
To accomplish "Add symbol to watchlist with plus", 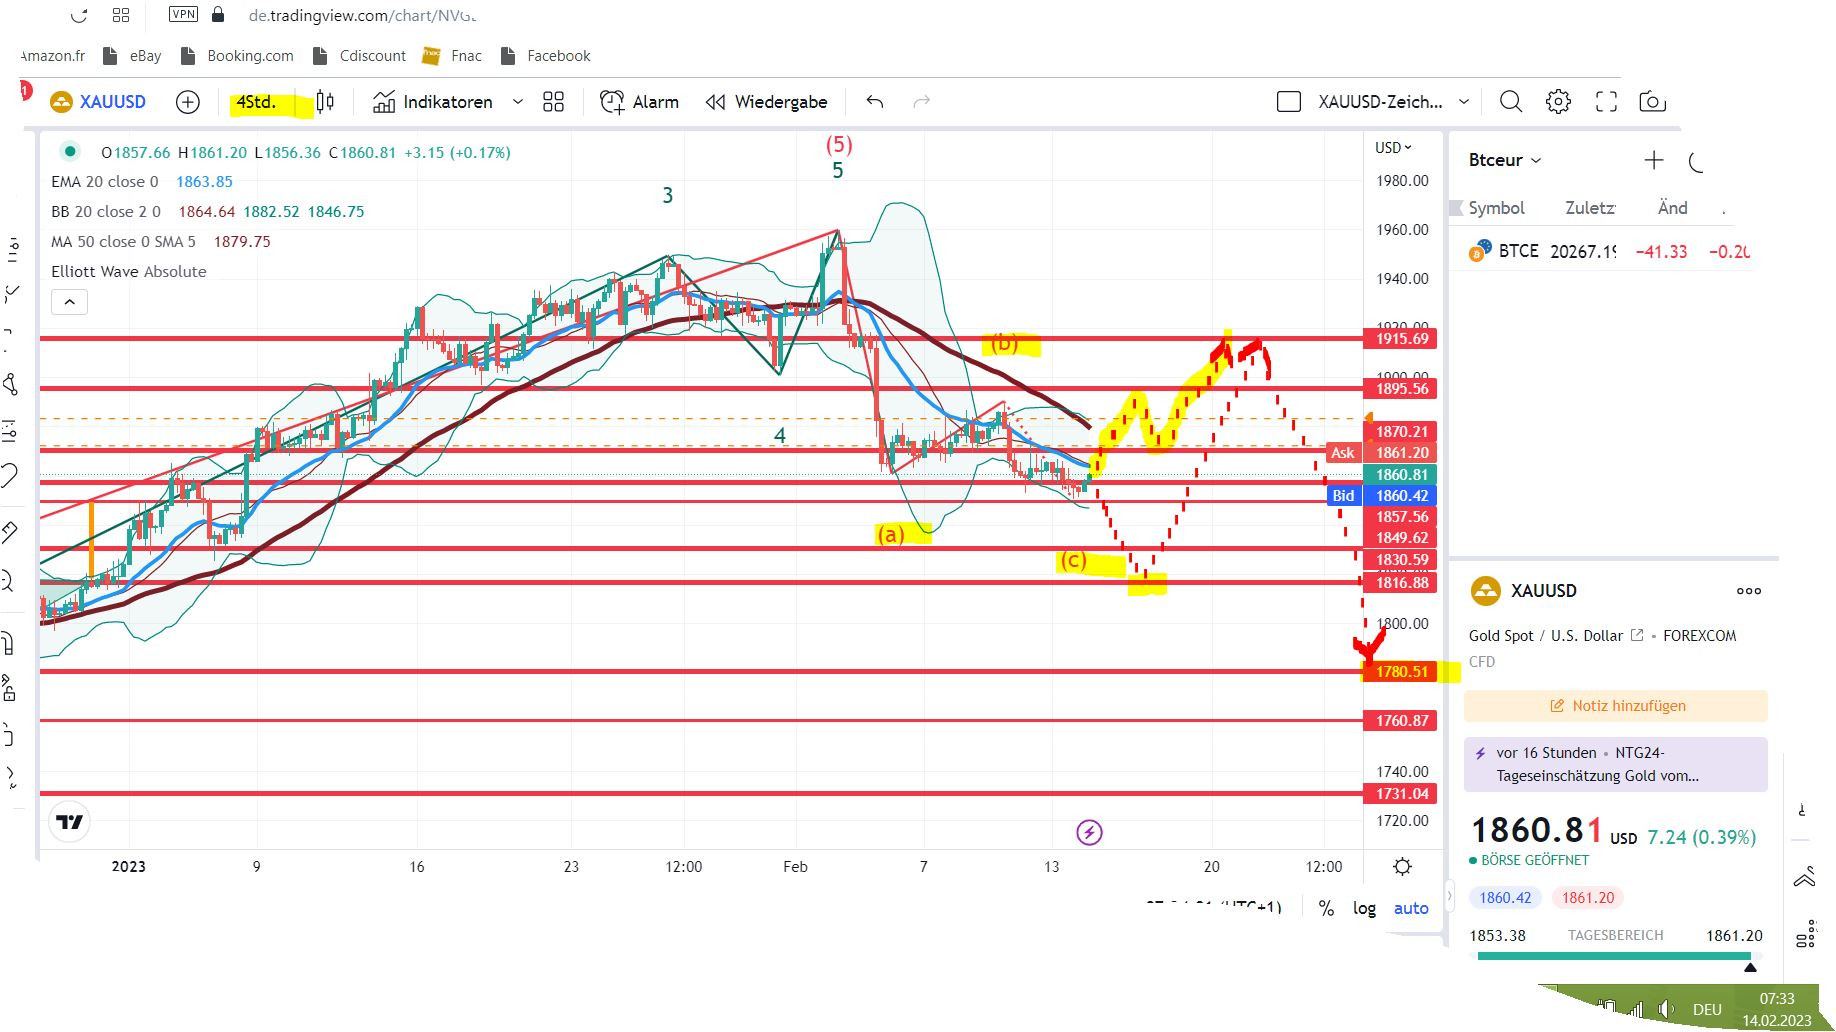I will point(1654,160).
